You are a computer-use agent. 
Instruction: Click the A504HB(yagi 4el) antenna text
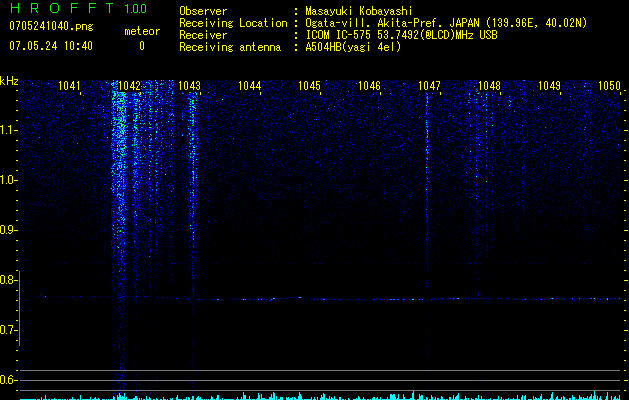[x=353, y=47]
